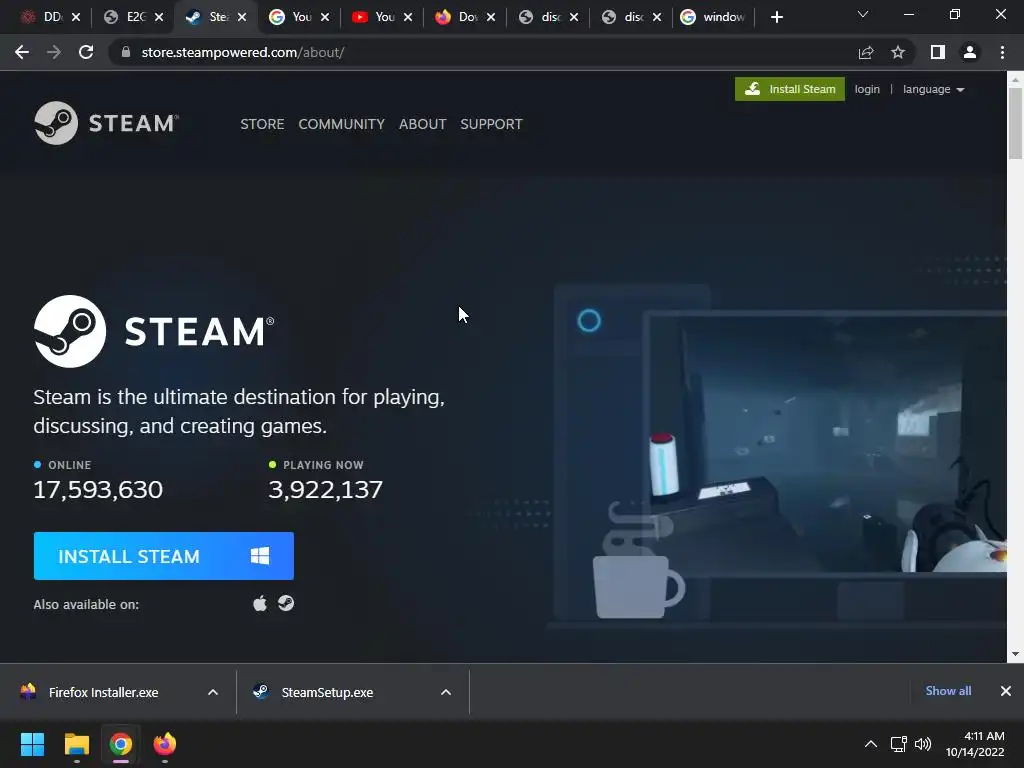The width and height of the screenshot is (1024, 768).
Task: Click the Firefox Installer file icon
Action: click(x=28, y=692)
